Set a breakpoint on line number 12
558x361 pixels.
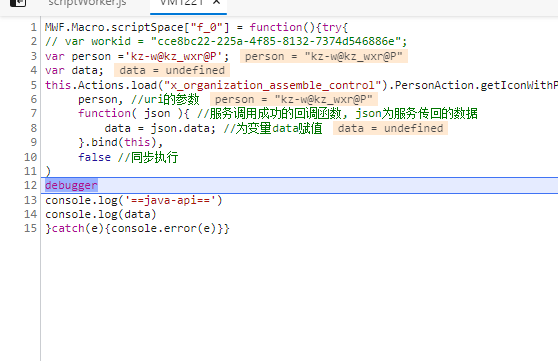coord(31,185)
